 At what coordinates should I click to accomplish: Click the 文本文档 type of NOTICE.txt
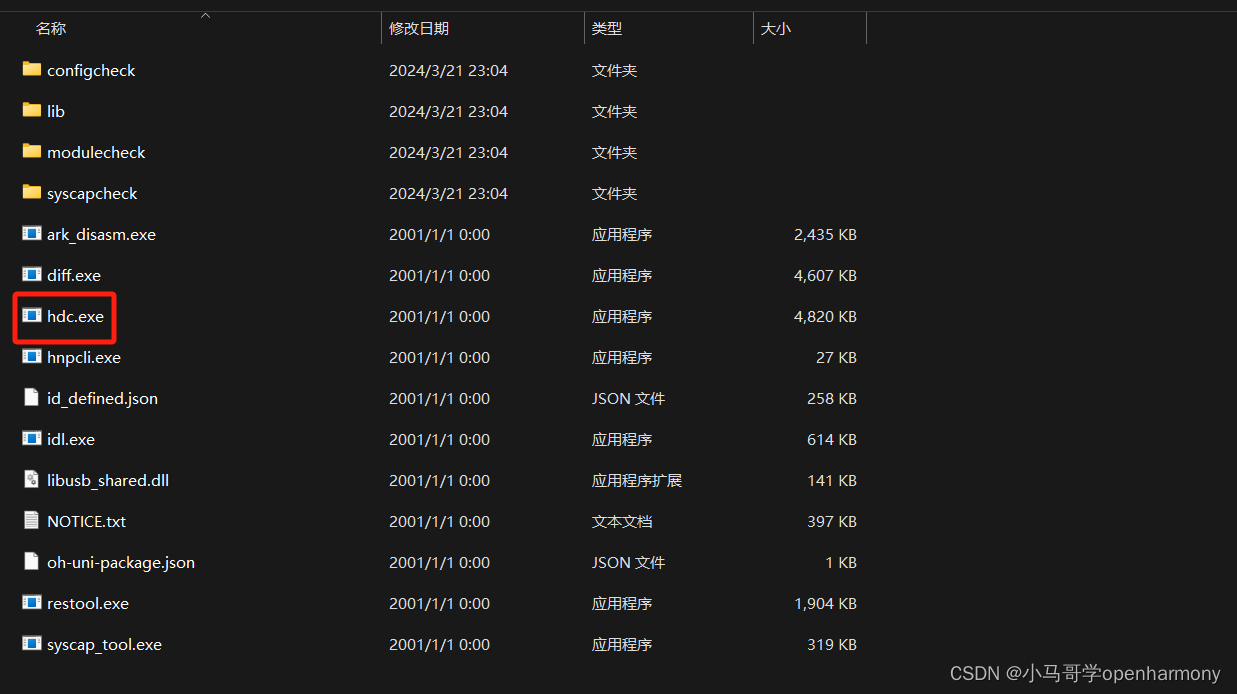pyautogui.click(x=622, y=522)
